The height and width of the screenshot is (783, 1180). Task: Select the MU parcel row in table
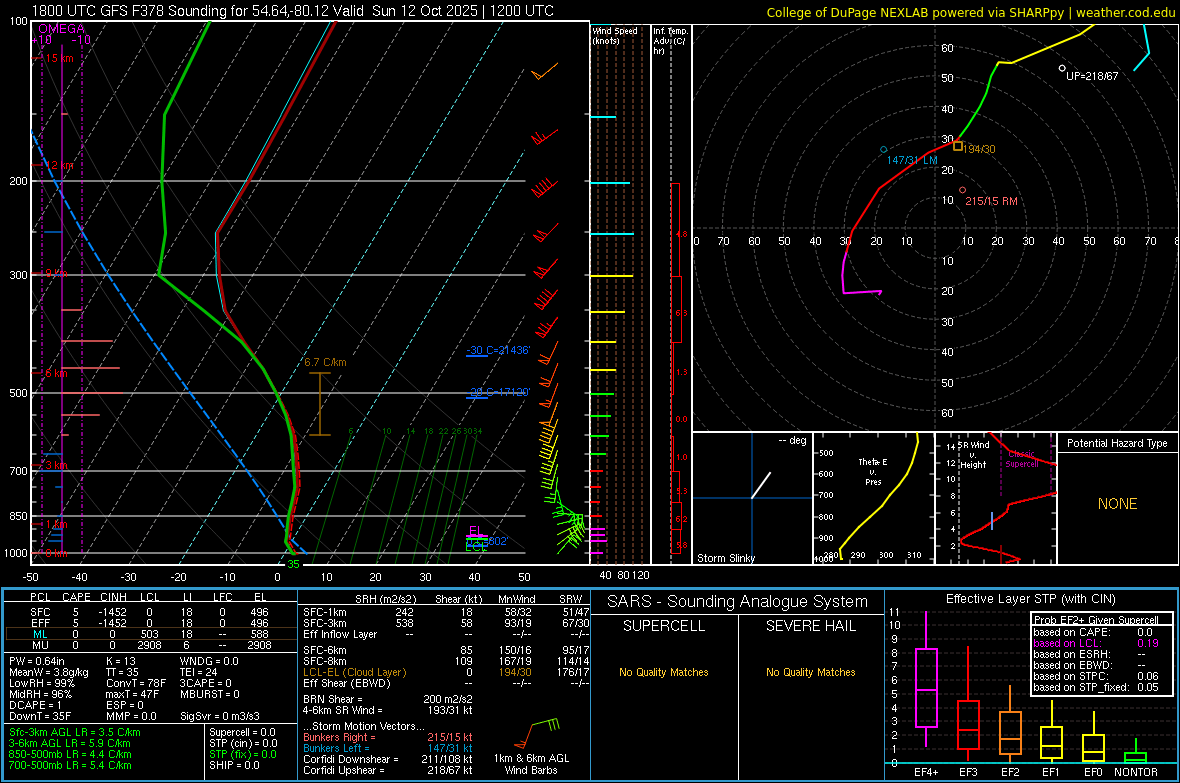(151, 645)
